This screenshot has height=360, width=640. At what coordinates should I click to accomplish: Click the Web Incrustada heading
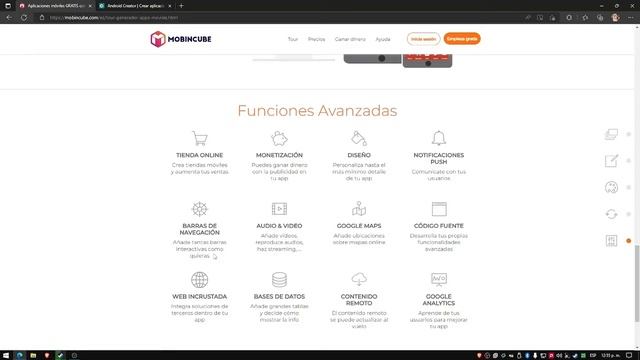(x=200, y=296)
